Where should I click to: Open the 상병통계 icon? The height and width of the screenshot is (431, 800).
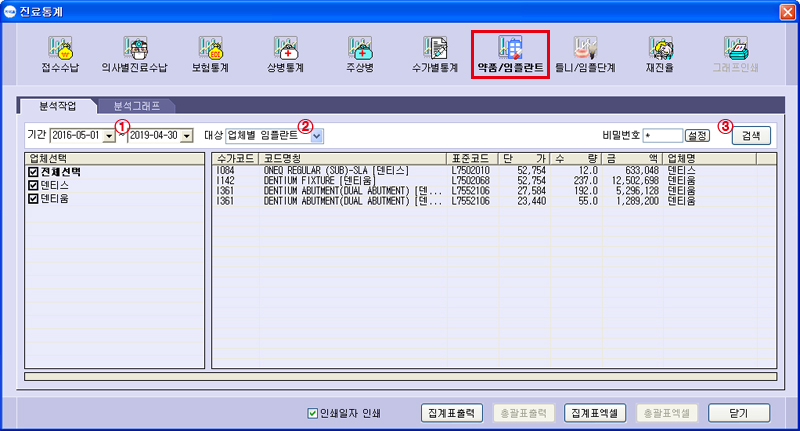(x=285, y=54)
